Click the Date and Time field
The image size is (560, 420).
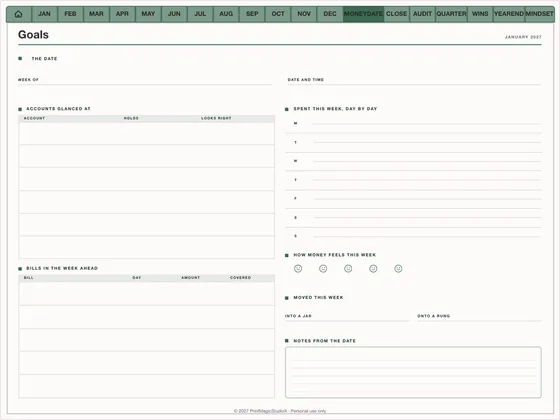click(x=415, y=81)
